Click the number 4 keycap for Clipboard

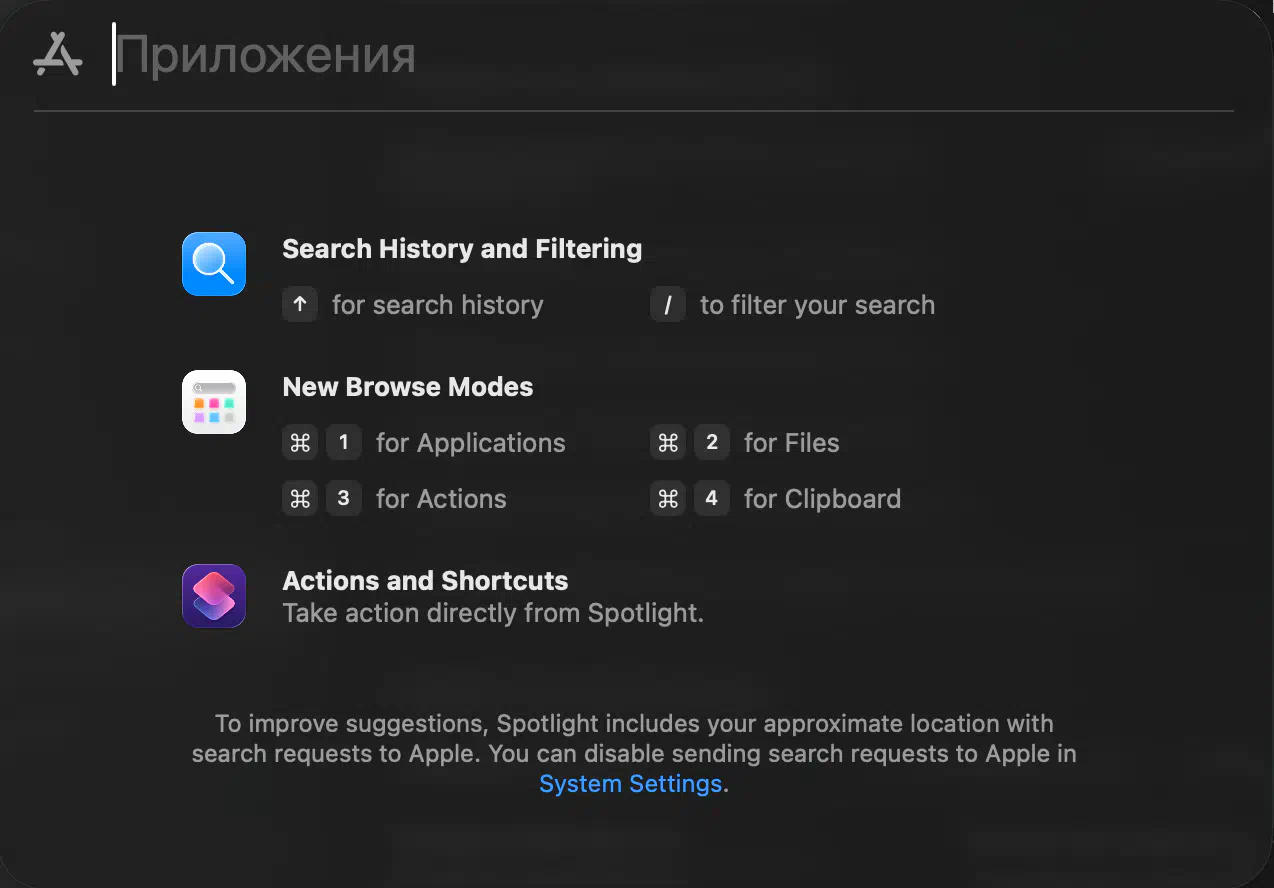[x=711, y=499]
